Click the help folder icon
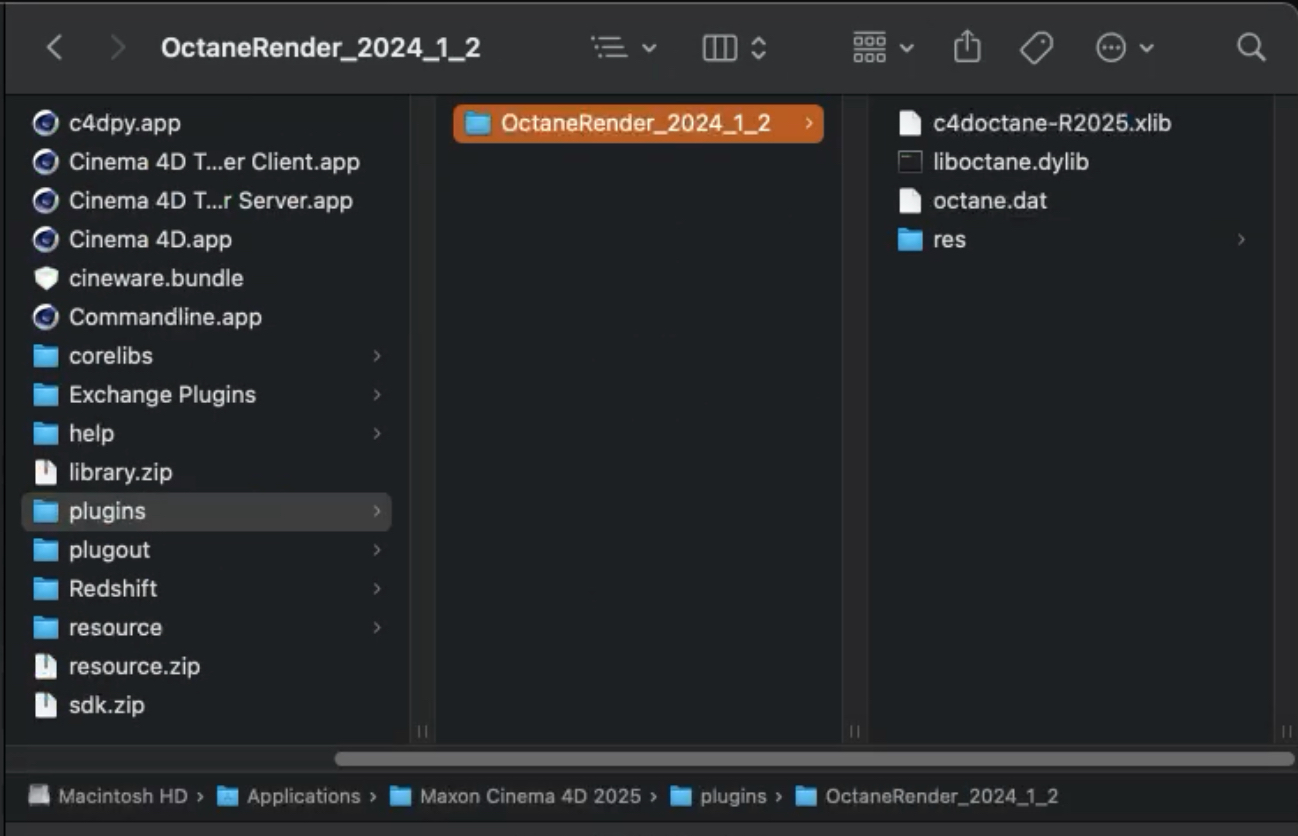Image resolution: width=1298 pixels, height=836 pixels. (x=45, y=434)
